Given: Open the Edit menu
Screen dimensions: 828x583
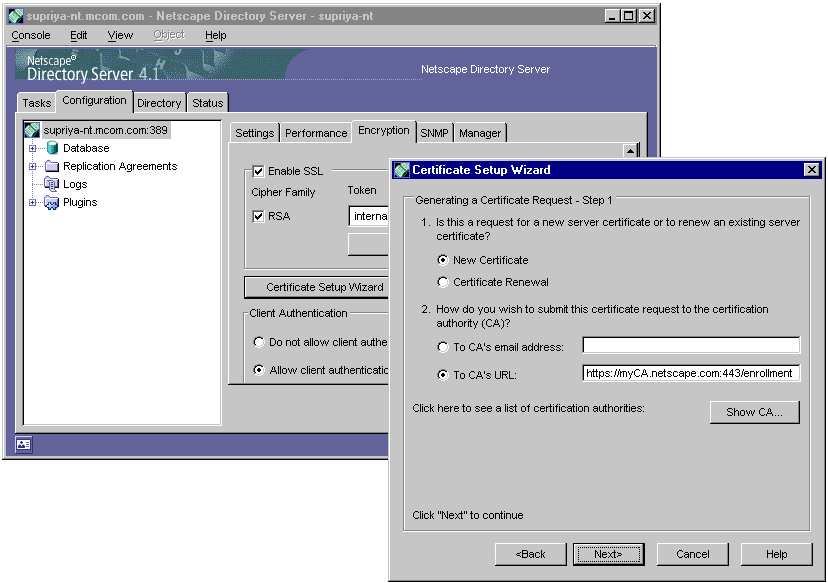Looking at the screenshot, I should click(x=78, y=35).
